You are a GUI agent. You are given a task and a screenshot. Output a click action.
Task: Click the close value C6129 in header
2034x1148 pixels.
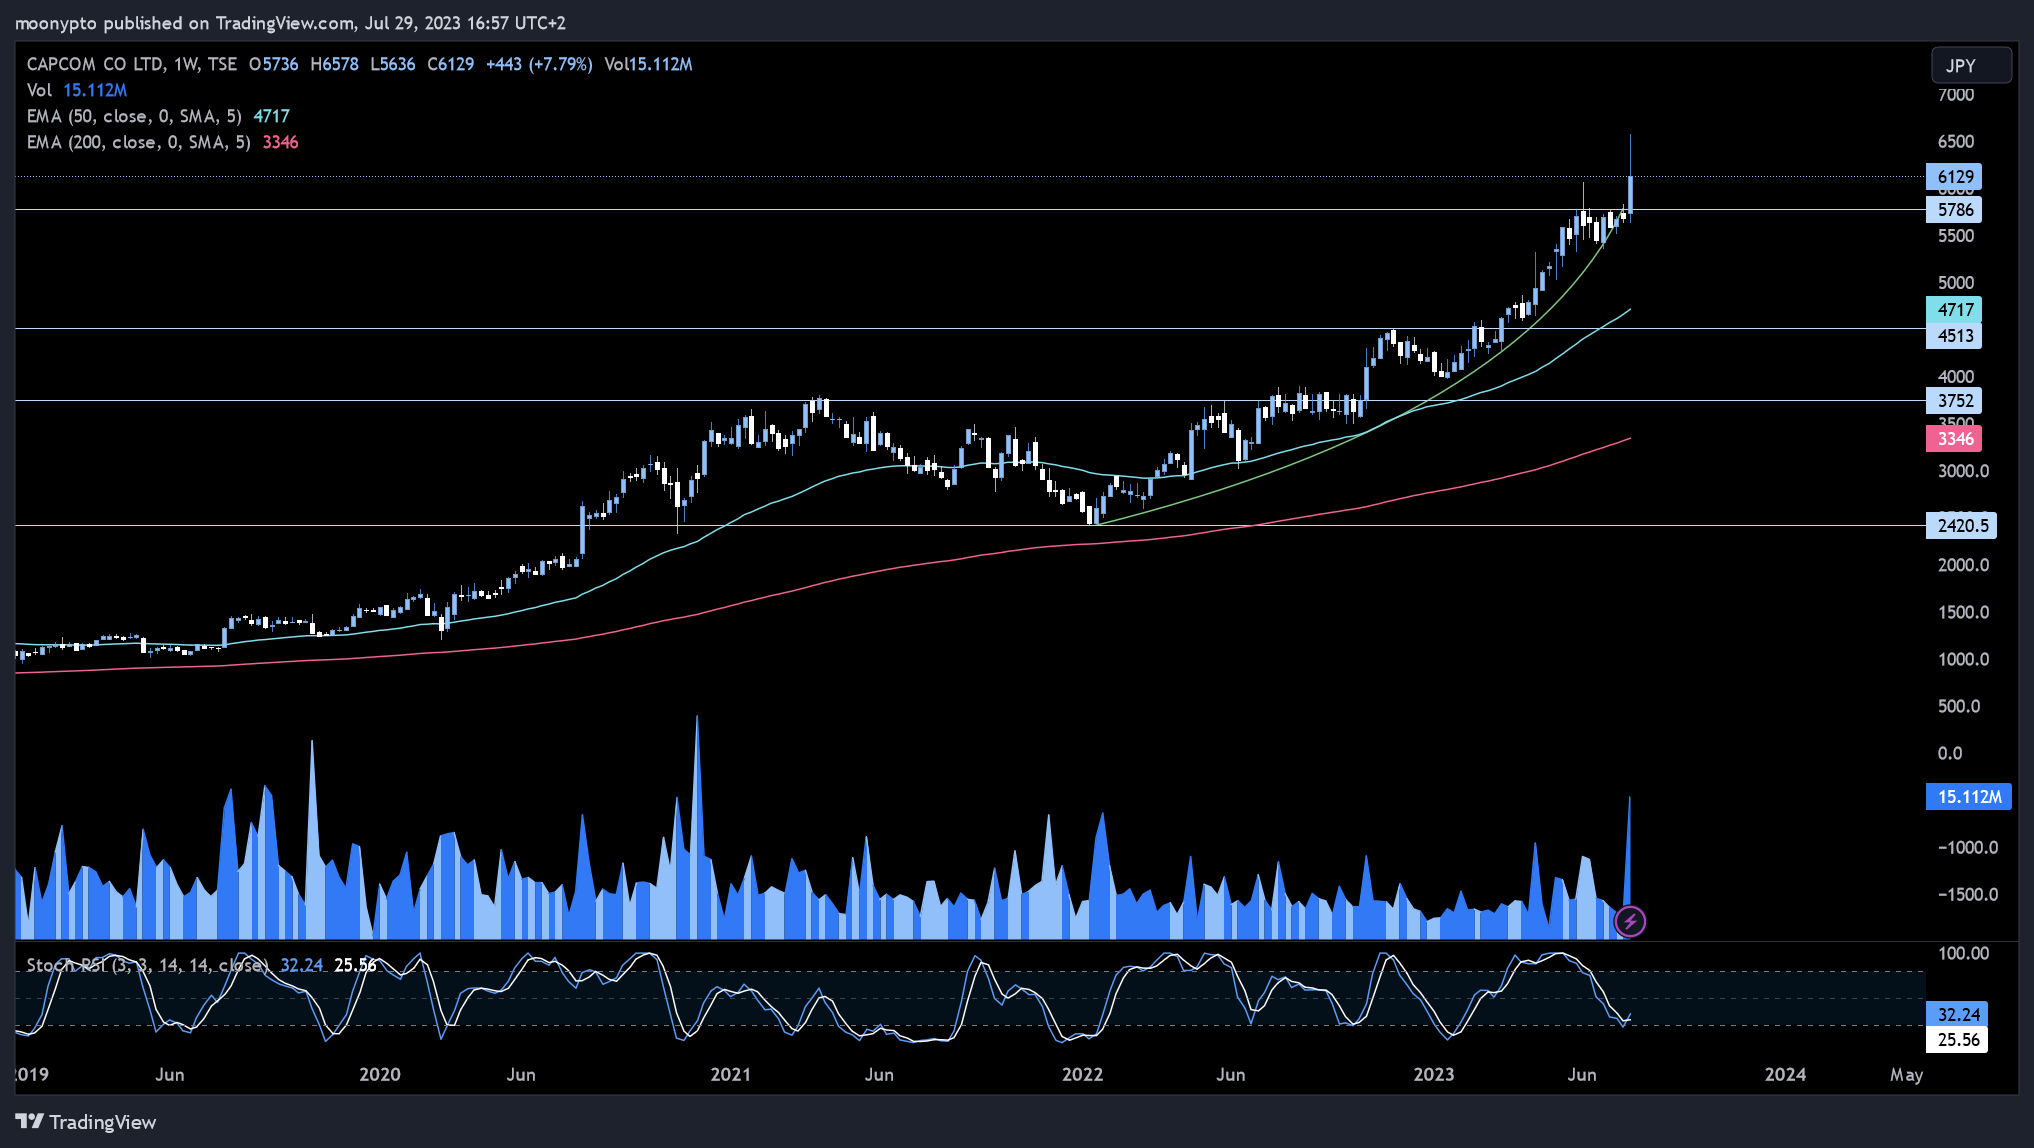(450, 64)
